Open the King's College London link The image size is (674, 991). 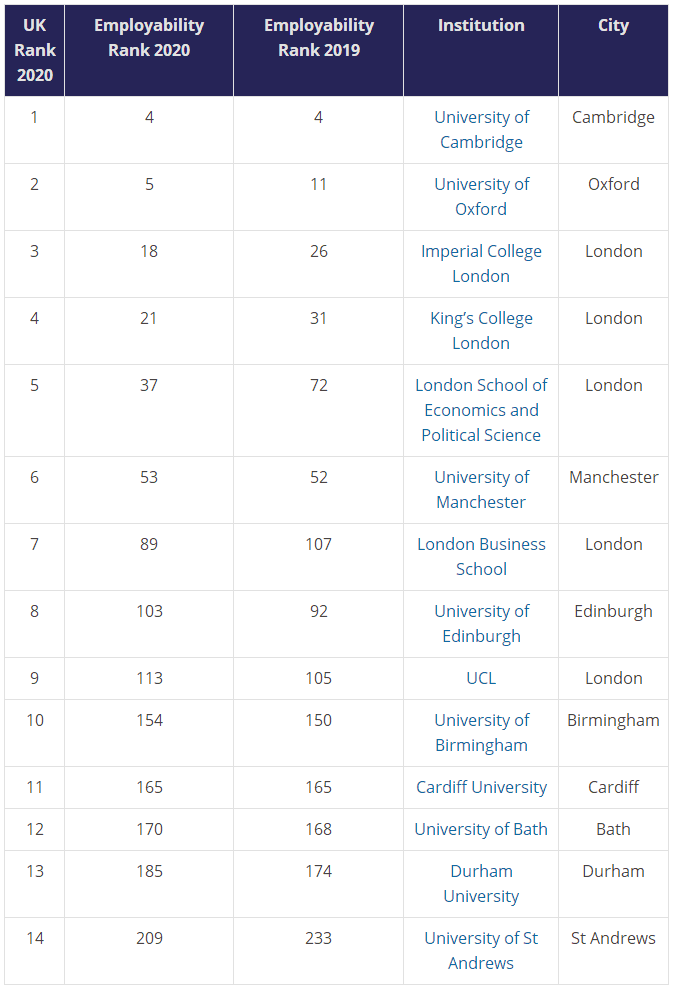[481, 331]
